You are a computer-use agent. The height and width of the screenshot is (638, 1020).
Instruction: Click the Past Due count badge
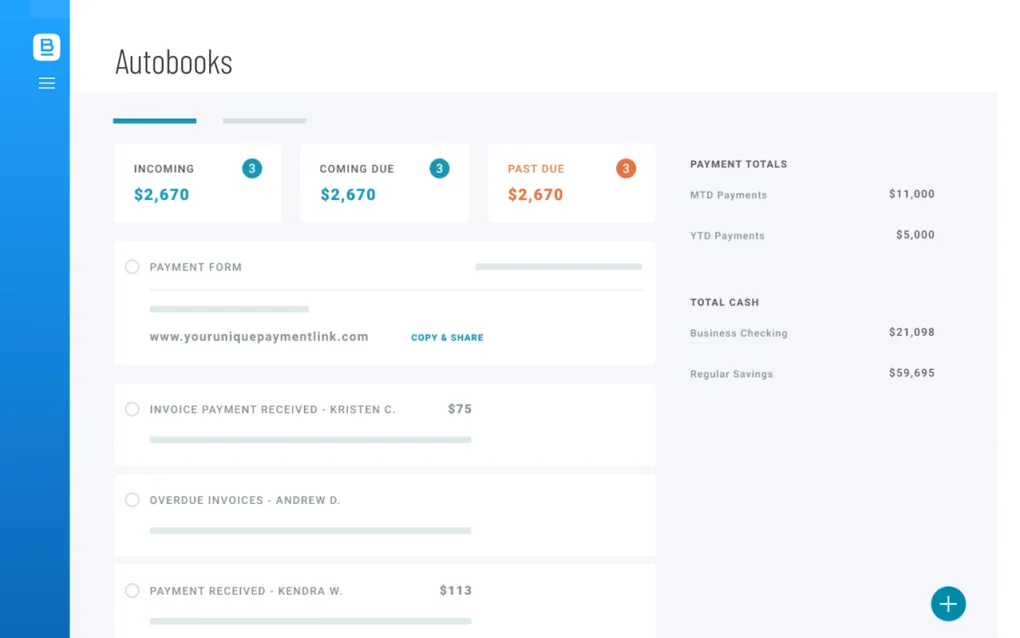coord(626,169)
